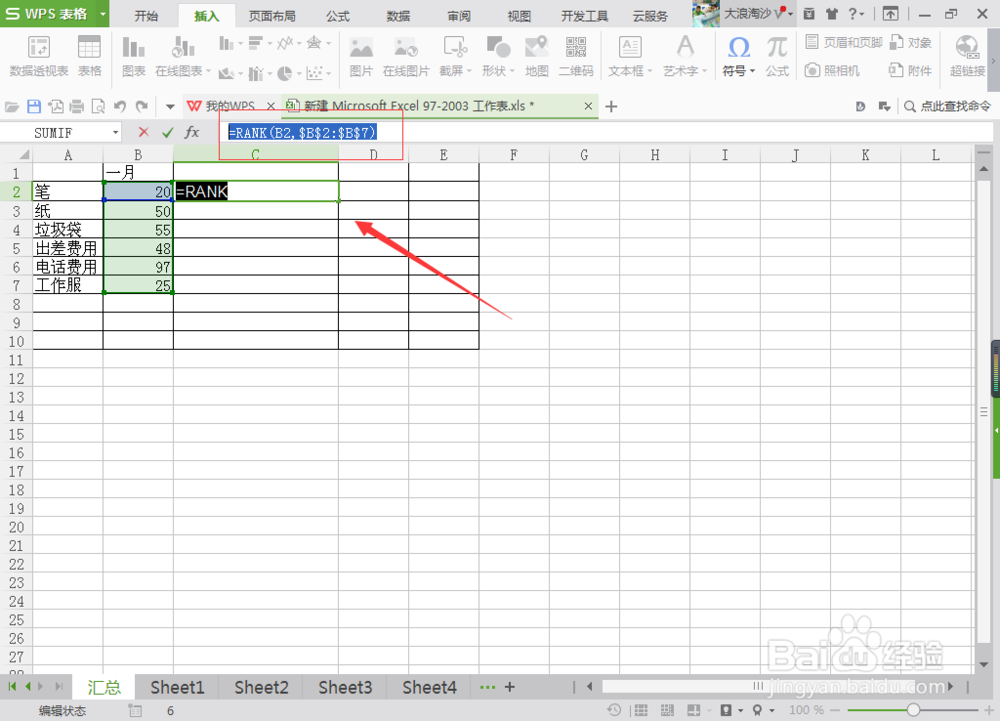Expand the 文本框 dropdown arrow
Image resolution: width=1000 pixels, height=721 pixels.
pyautogui.click(x=650, y=71)
